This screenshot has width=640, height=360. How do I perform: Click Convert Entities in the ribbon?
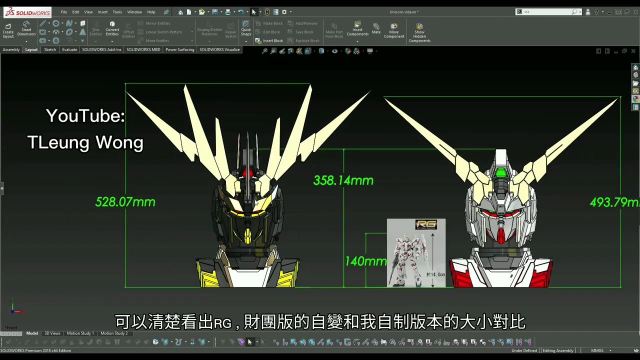tap(112, 29)
